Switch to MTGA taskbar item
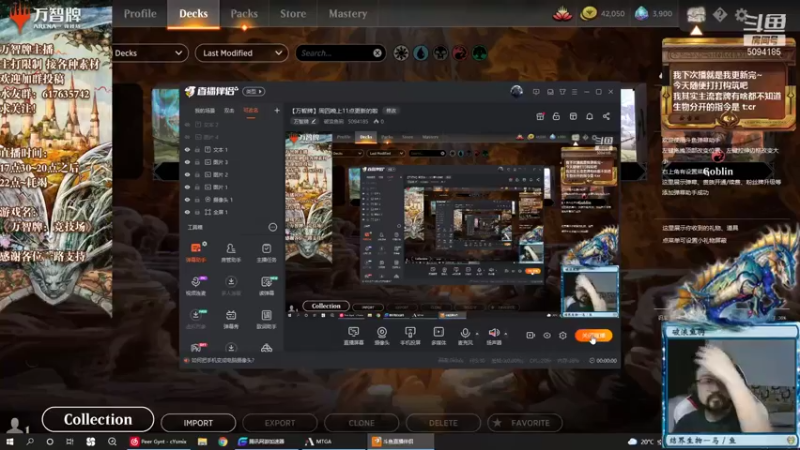Screen dimensions: 800x450 (318, 441)
